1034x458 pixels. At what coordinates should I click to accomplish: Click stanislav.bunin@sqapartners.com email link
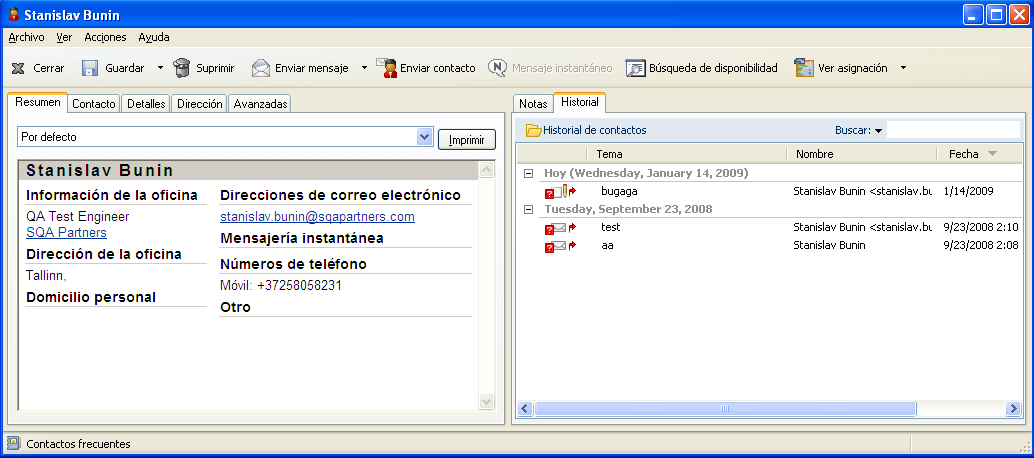pos(317,217)
